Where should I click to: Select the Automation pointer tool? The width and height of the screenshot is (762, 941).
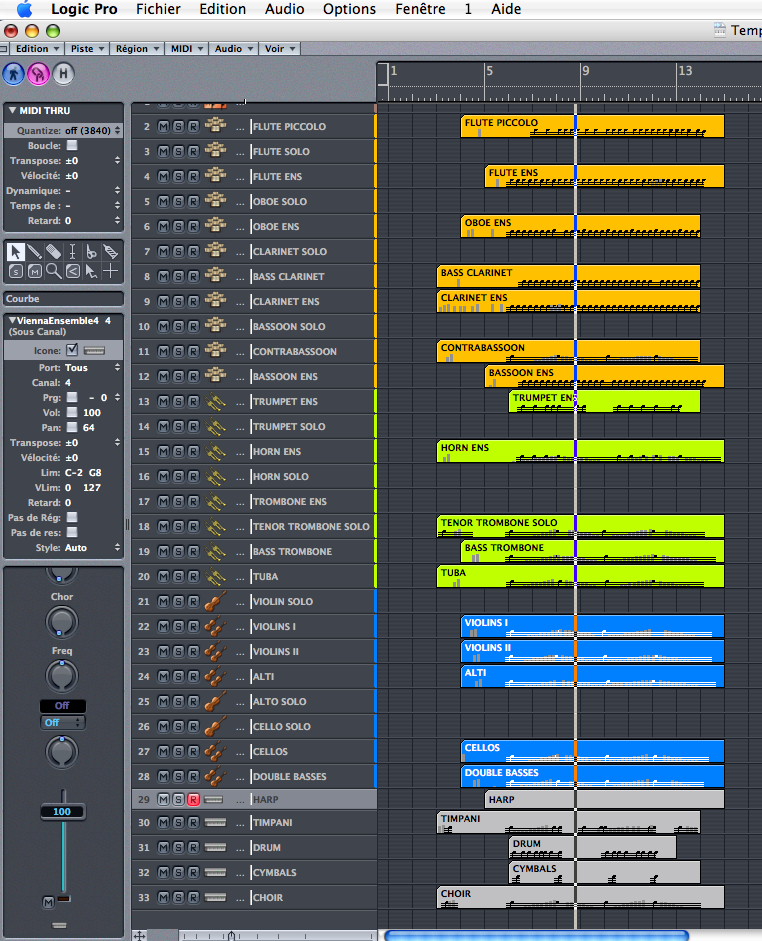click(x=91, y=271)
